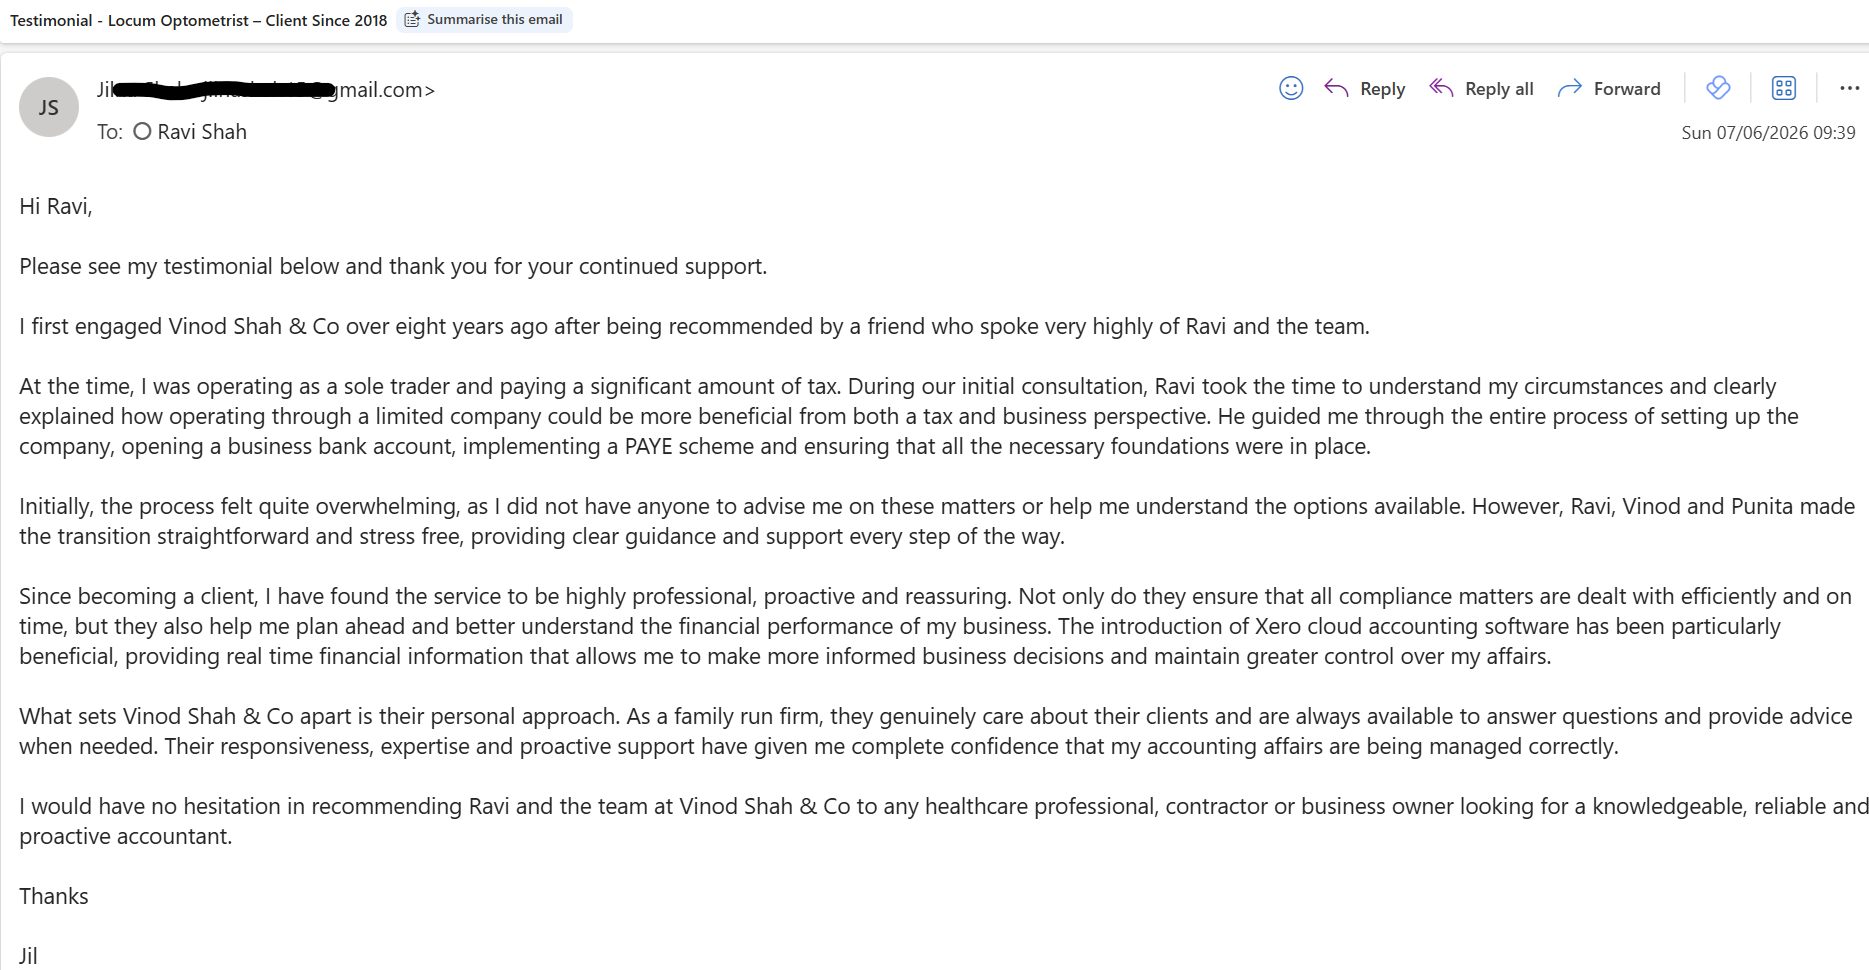Image resolution: width=1869 pixels, height=970 pixels.
Task: Open the JS sender avatar
Action: pos(49,107)
